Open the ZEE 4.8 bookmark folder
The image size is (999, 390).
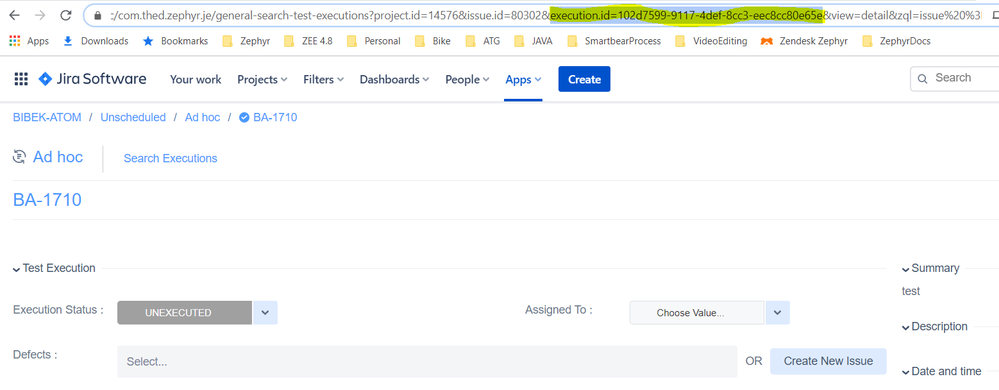click(308, 41)
